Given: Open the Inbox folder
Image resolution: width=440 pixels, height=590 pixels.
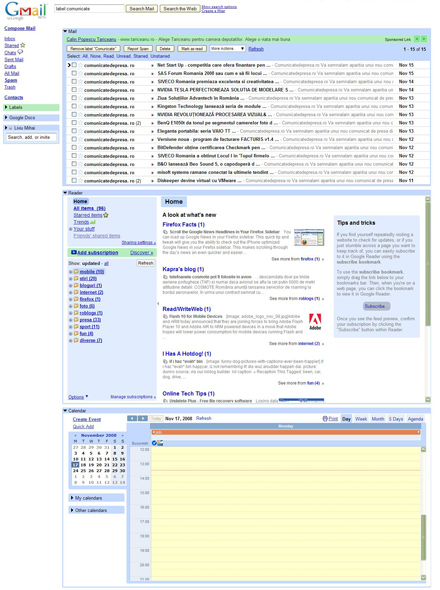Looking at the screenshot, I should point(10,38).
